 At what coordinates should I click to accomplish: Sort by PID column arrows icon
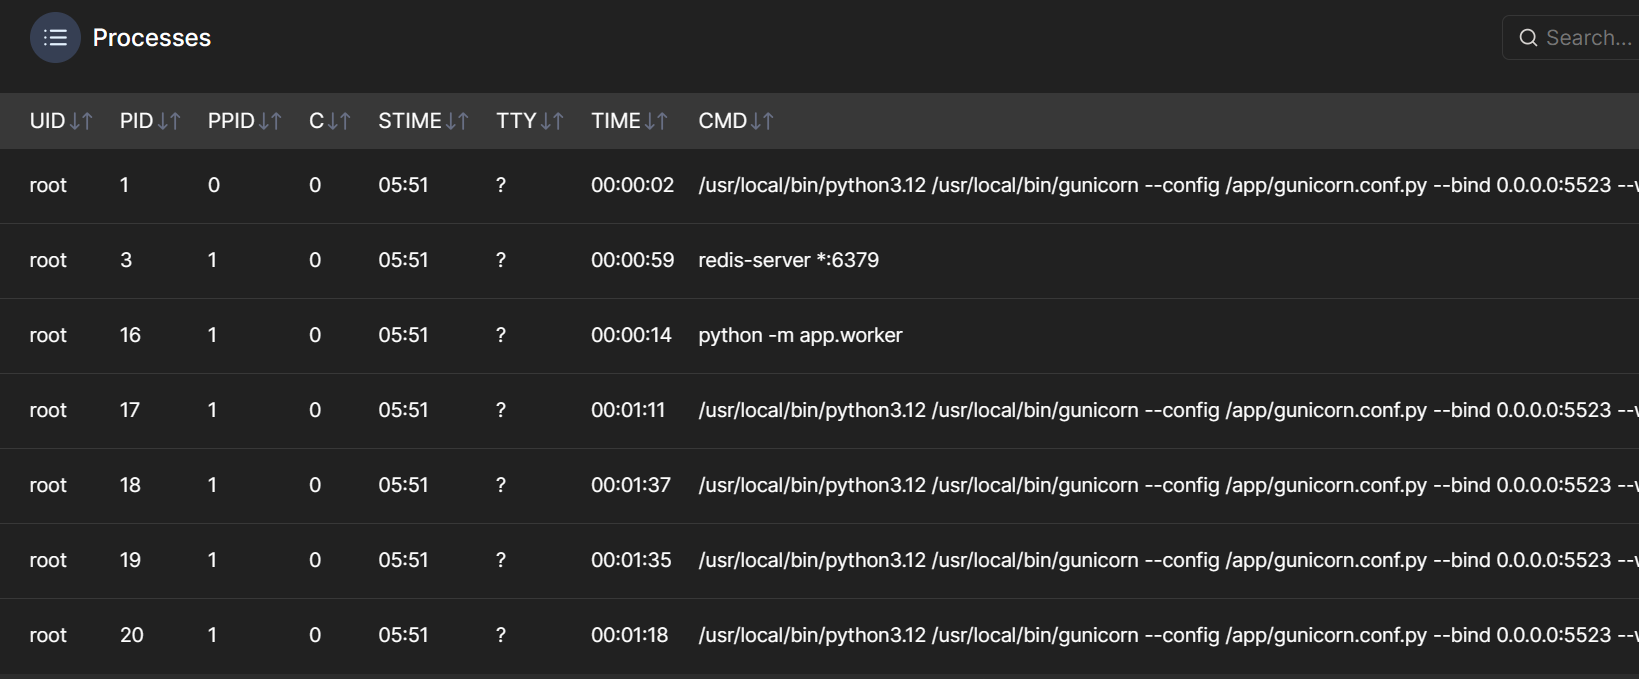(x=169, y=121)
